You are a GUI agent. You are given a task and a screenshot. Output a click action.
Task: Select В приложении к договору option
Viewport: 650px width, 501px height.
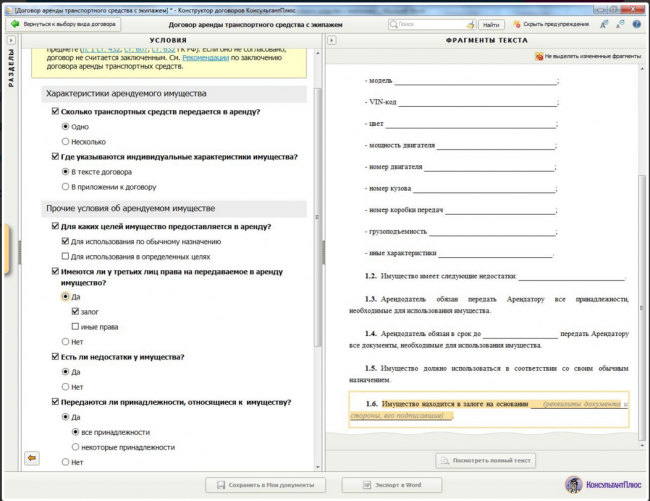(x=65, y=186)
